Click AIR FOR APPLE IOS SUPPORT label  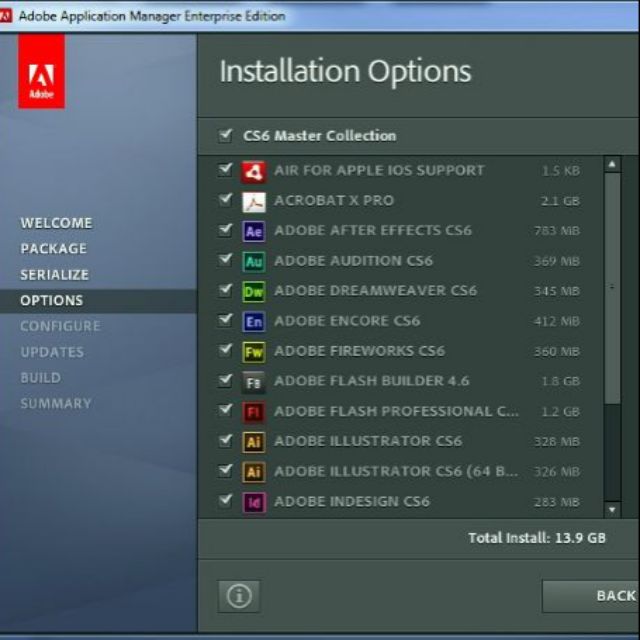379,170
